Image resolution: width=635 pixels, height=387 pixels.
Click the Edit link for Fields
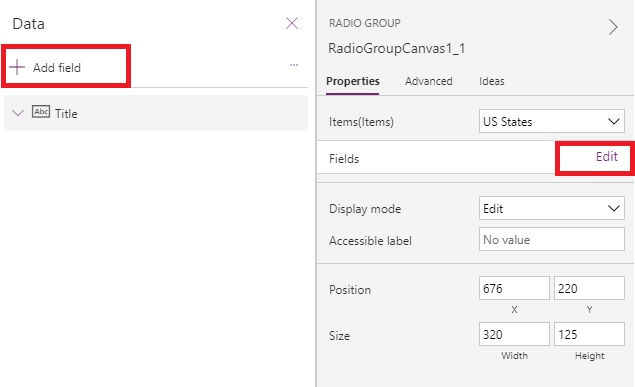coord(606,157)
